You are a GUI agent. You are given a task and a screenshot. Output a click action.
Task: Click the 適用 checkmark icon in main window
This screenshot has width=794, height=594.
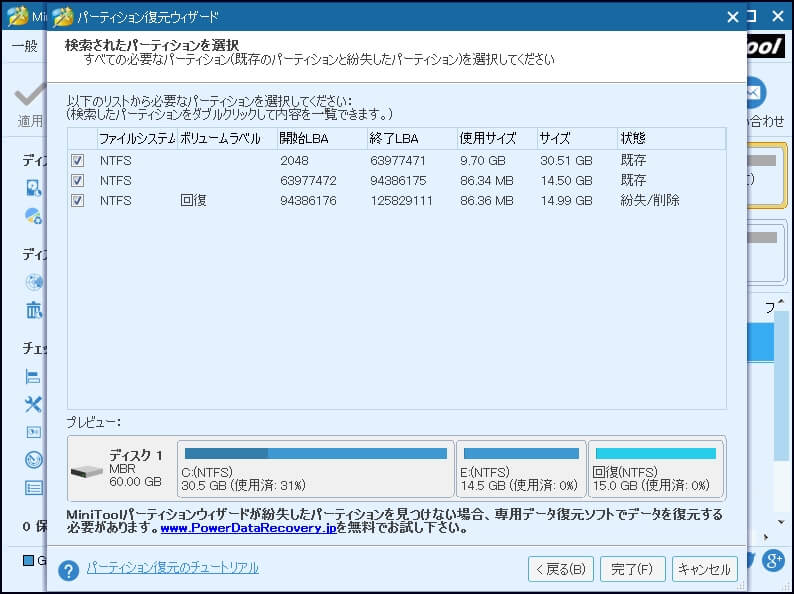[29, 95]
